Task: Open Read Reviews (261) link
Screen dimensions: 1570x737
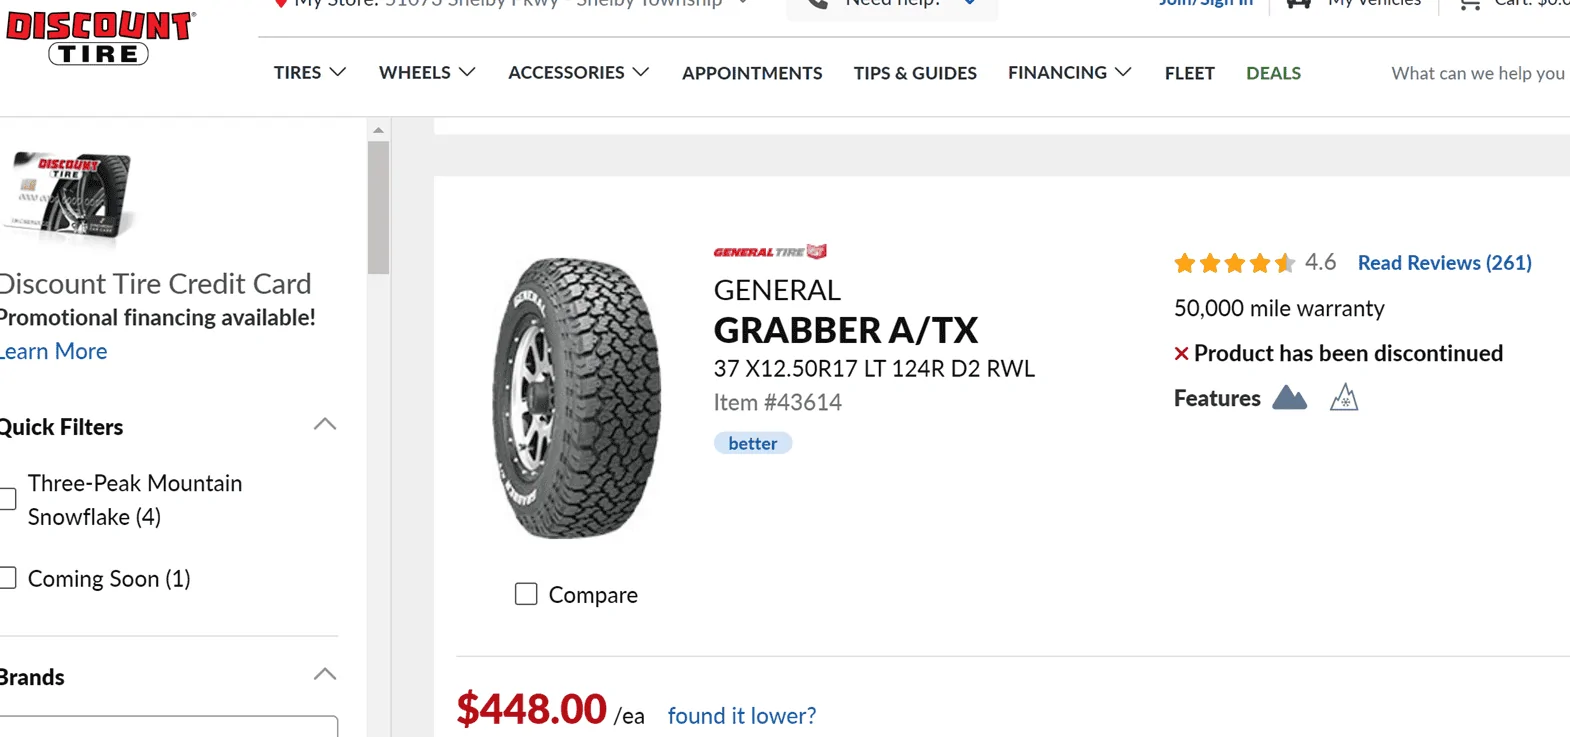Action: point(1444,263)
